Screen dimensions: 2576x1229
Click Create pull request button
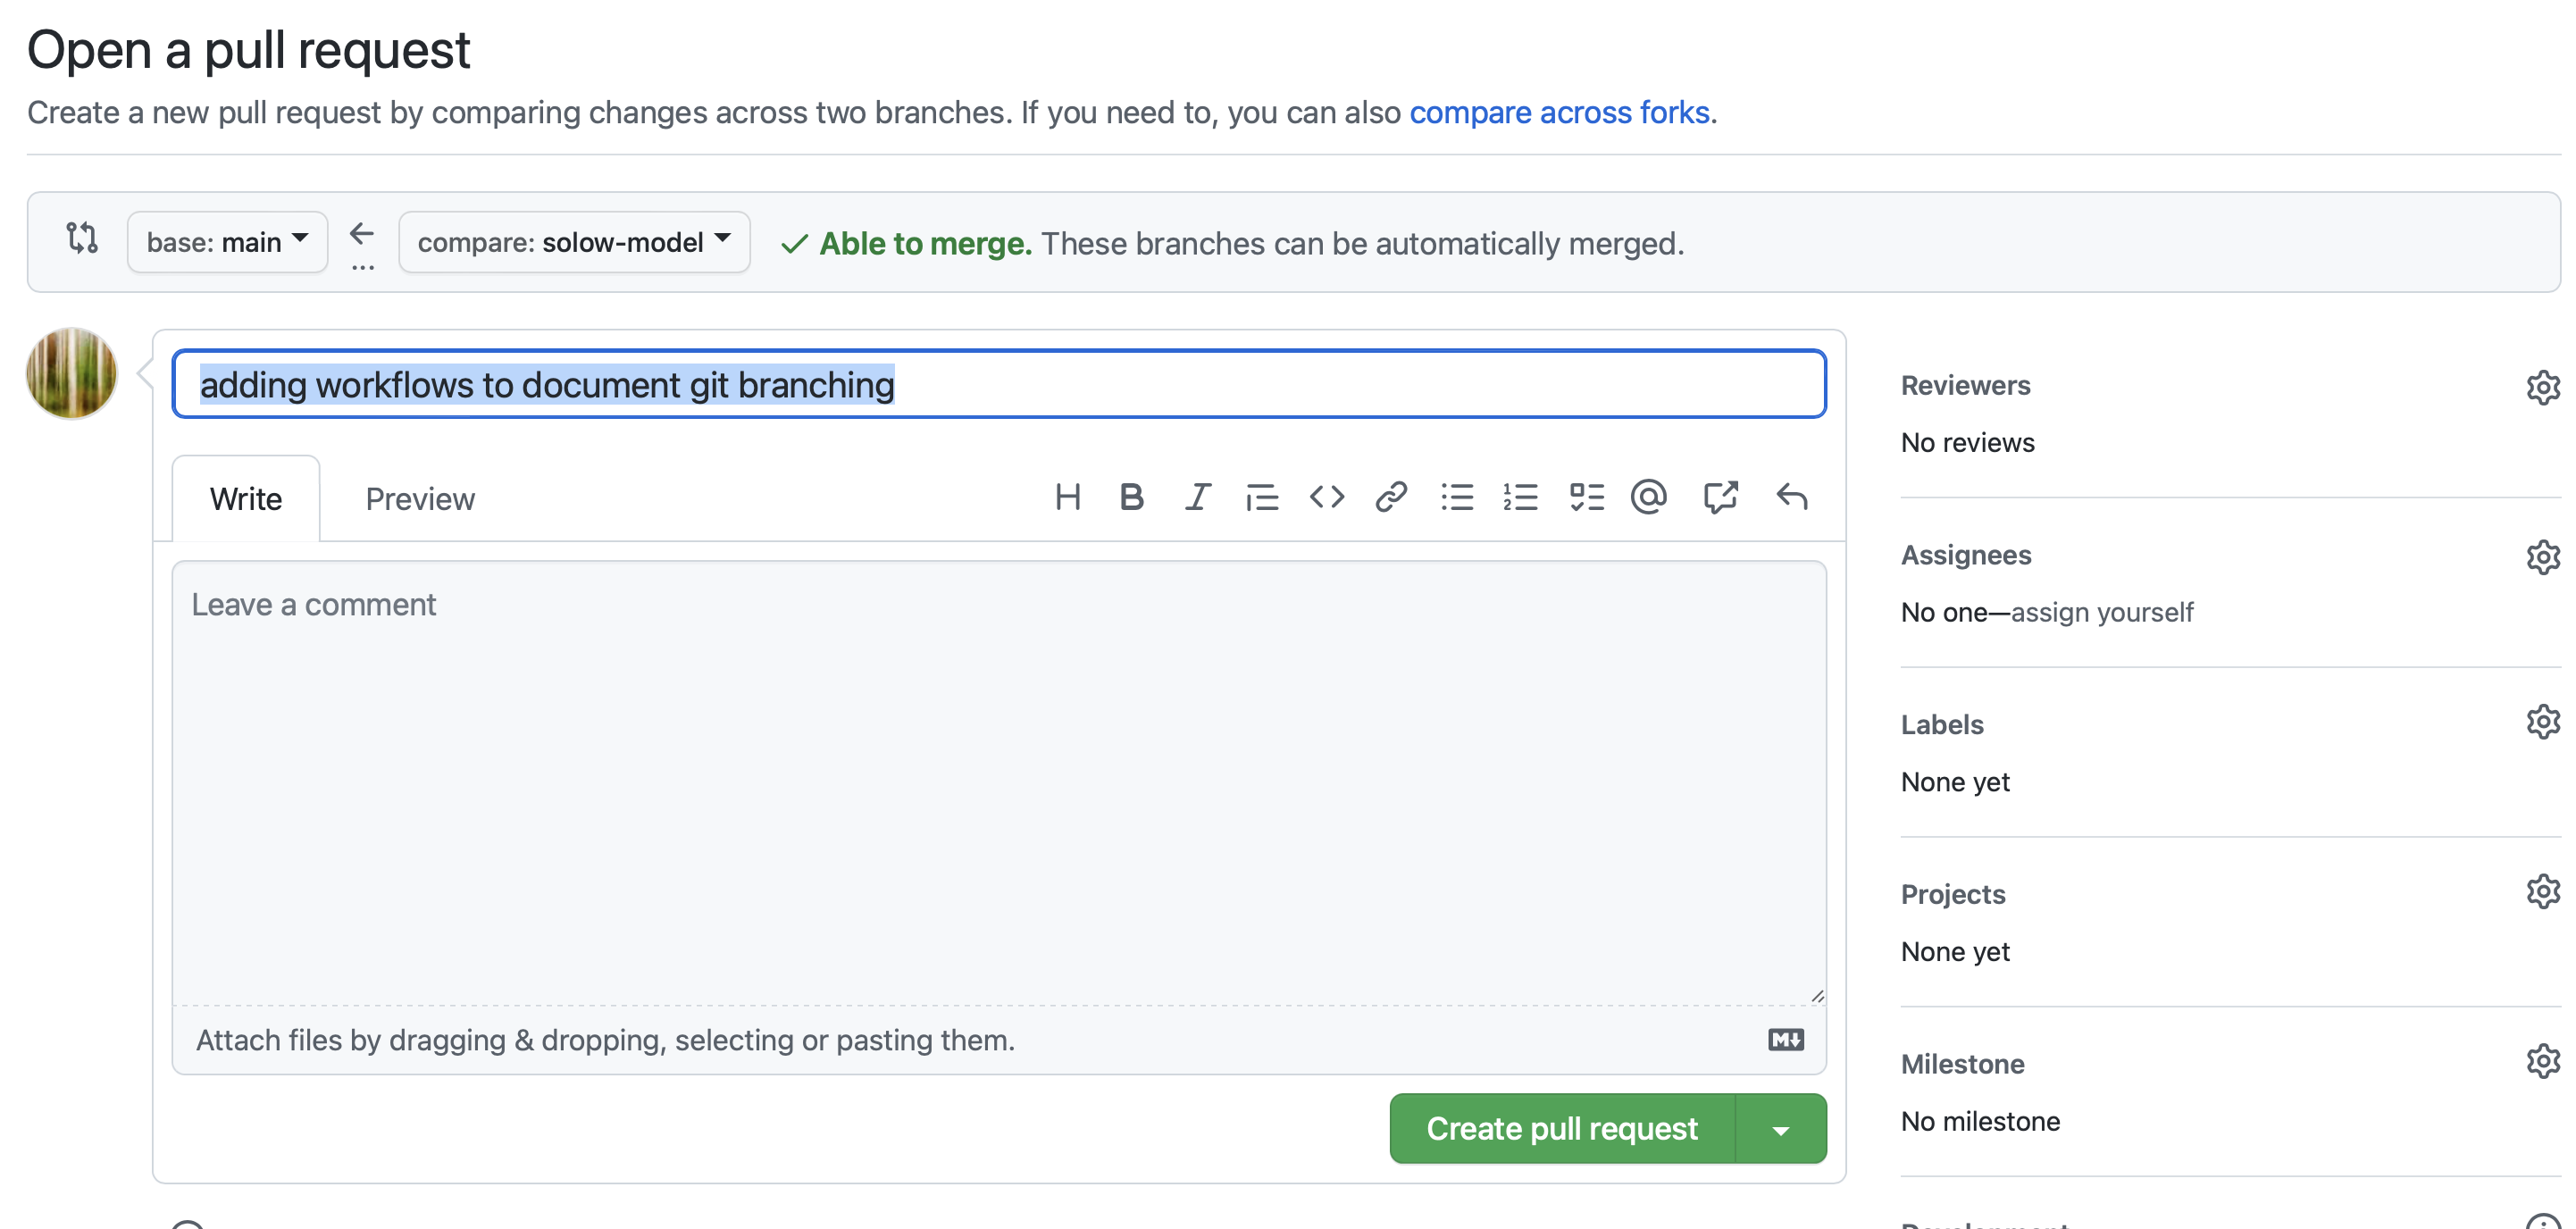coord(1561,1129)
